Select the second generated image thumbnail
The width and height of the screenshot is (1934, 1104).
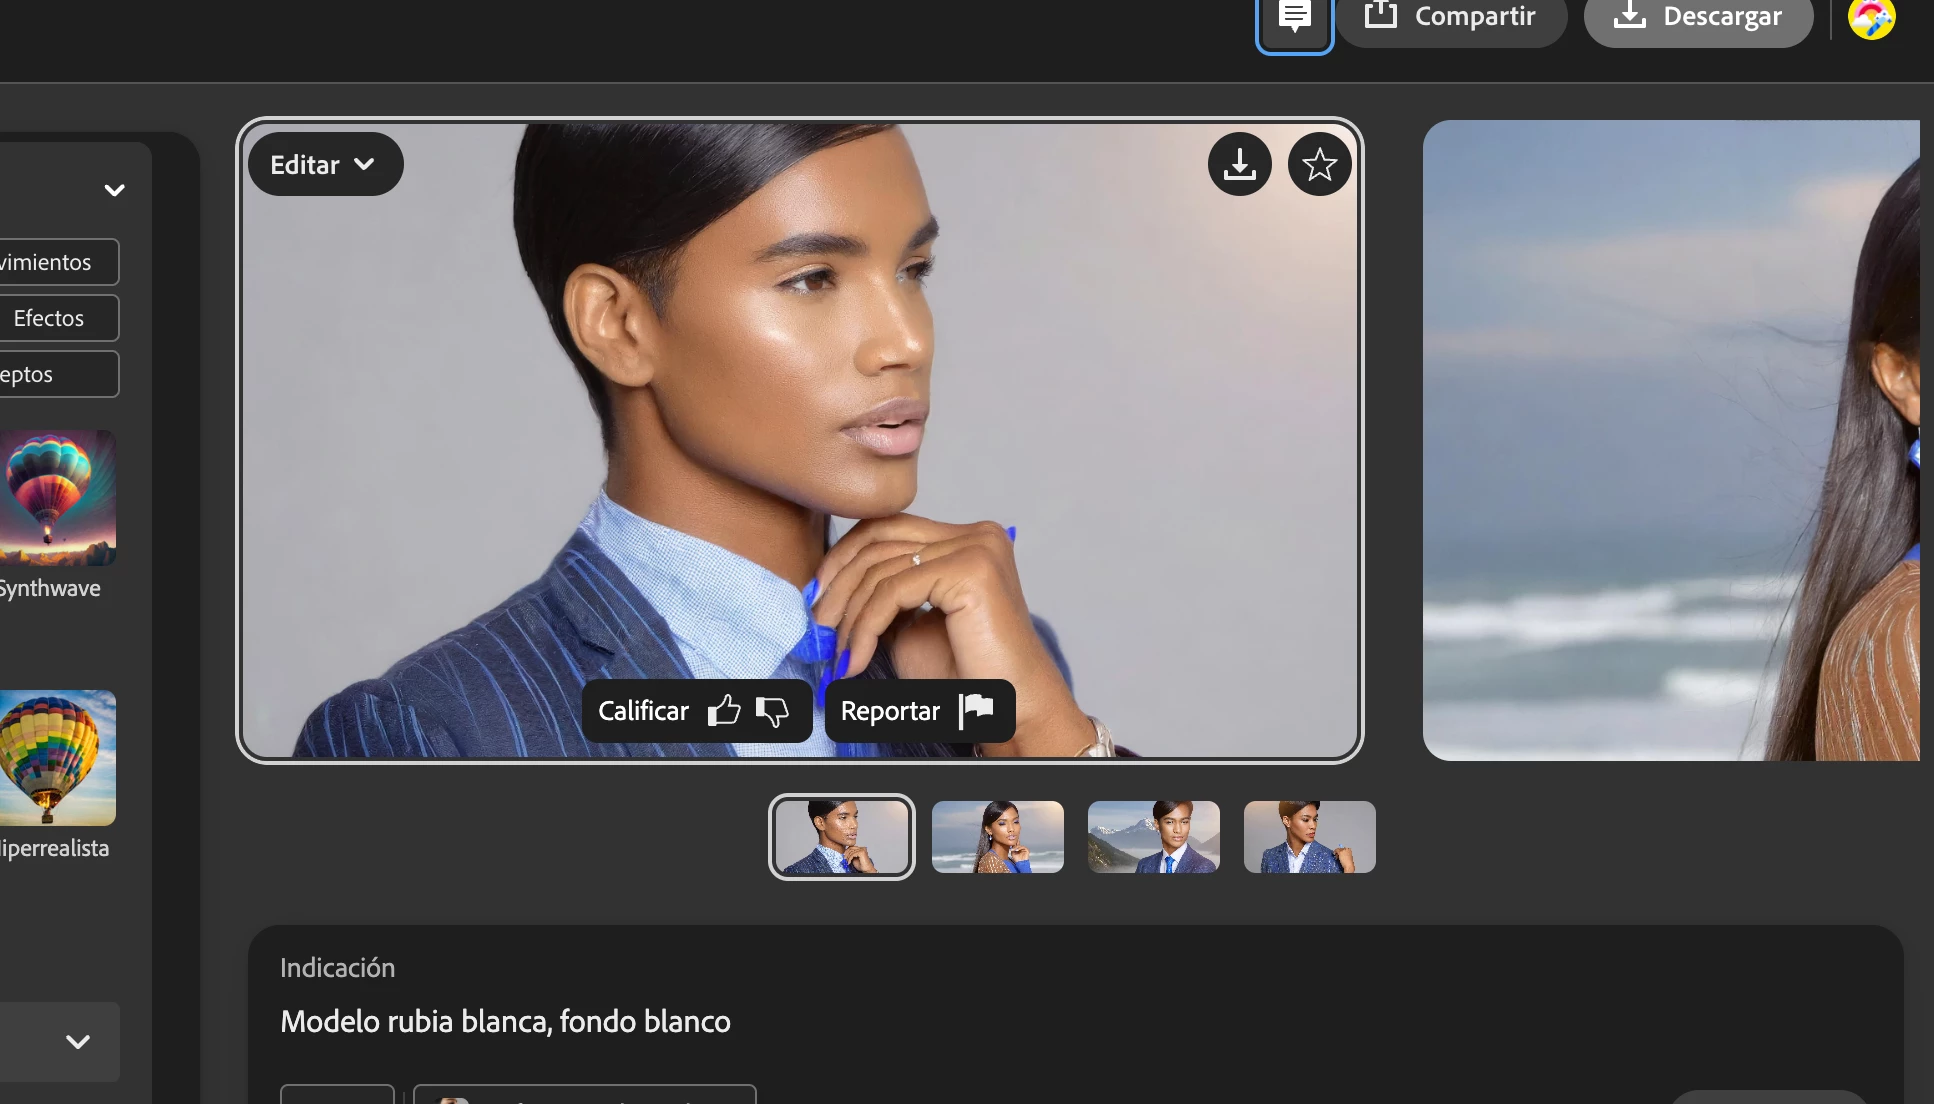(x=997, y=837)
